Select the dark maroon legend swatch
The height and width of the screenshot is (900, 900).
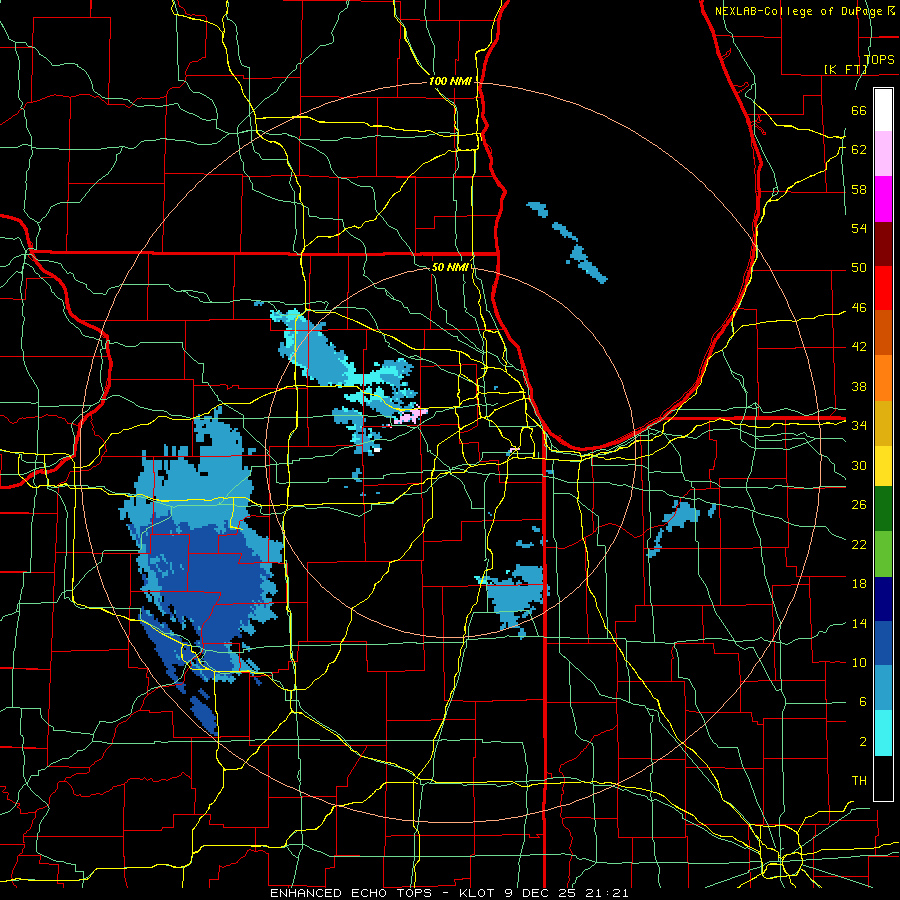coord(883,243)
